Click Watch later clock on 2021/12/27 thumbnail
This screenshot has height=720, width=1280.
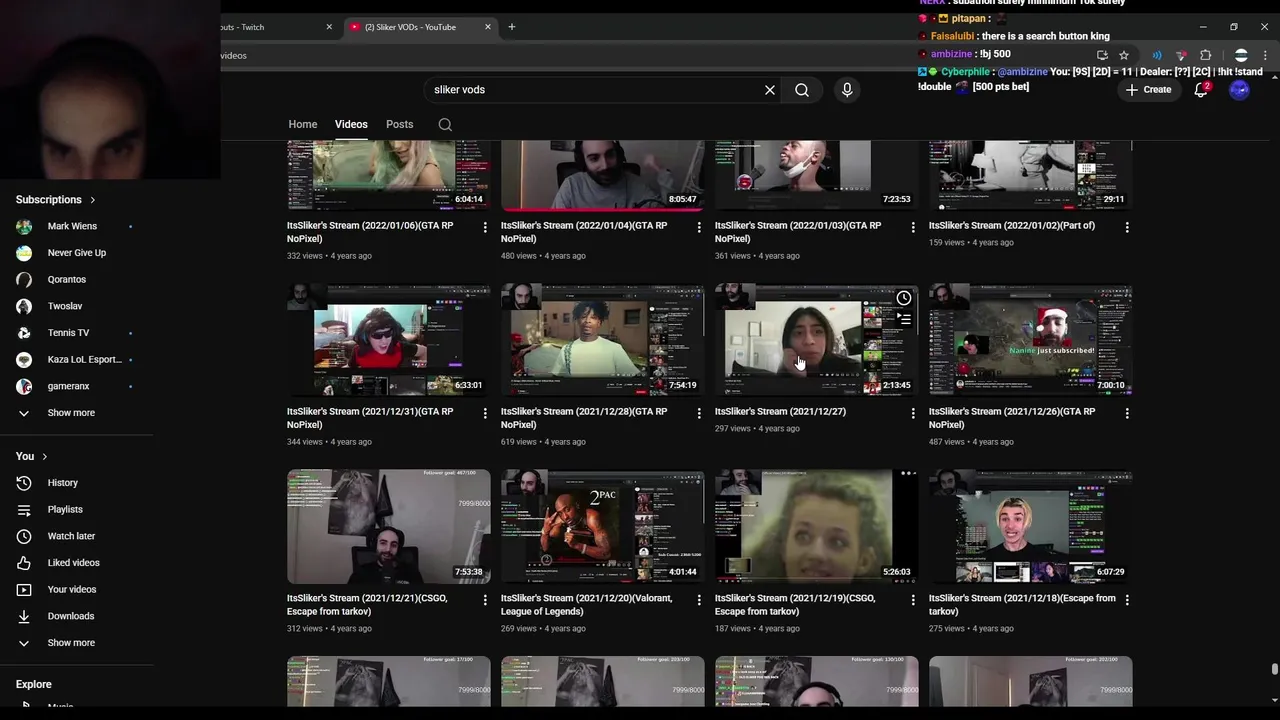(x=904, y=298)
